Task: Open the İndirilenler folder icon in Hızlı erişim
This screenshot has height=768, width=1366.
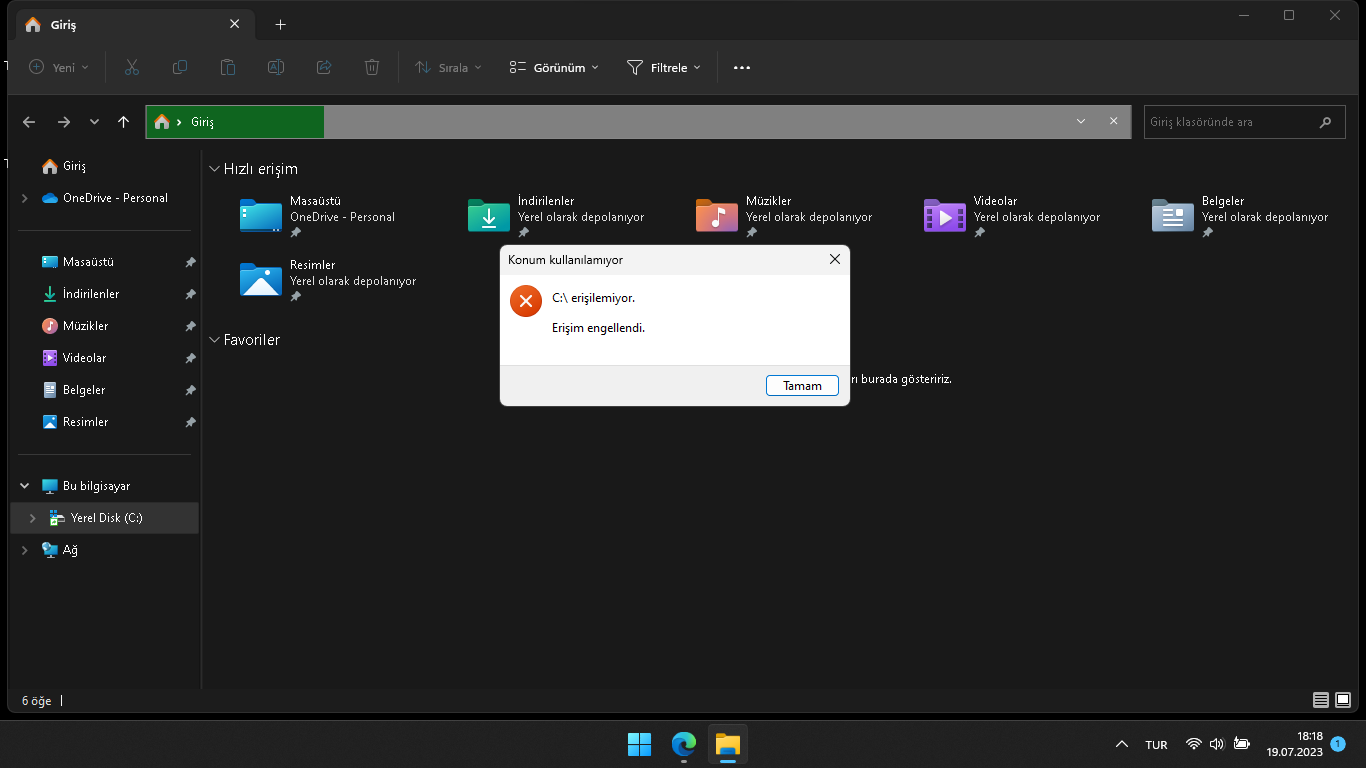Action: tap(488, 215)
